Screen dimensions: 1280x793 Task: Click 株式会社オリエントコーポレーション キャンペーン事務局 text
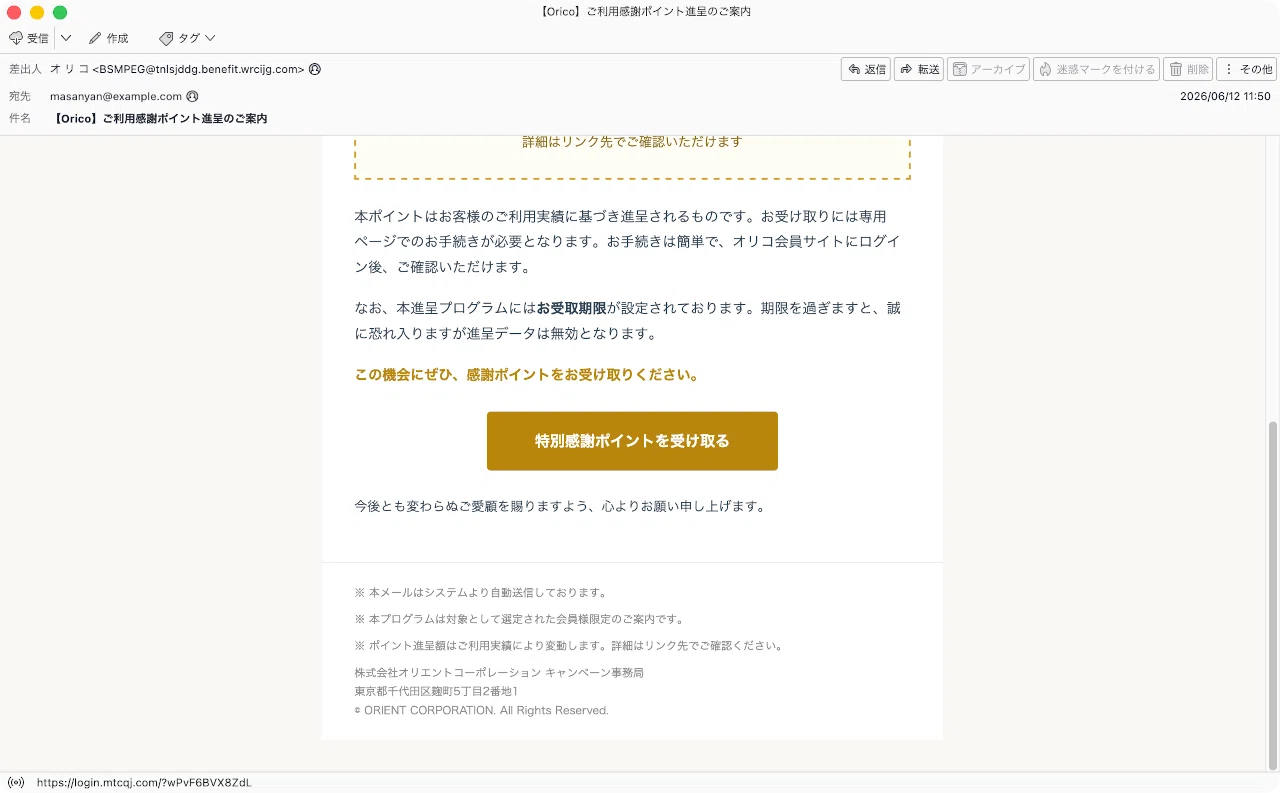(x=499, y=672)
